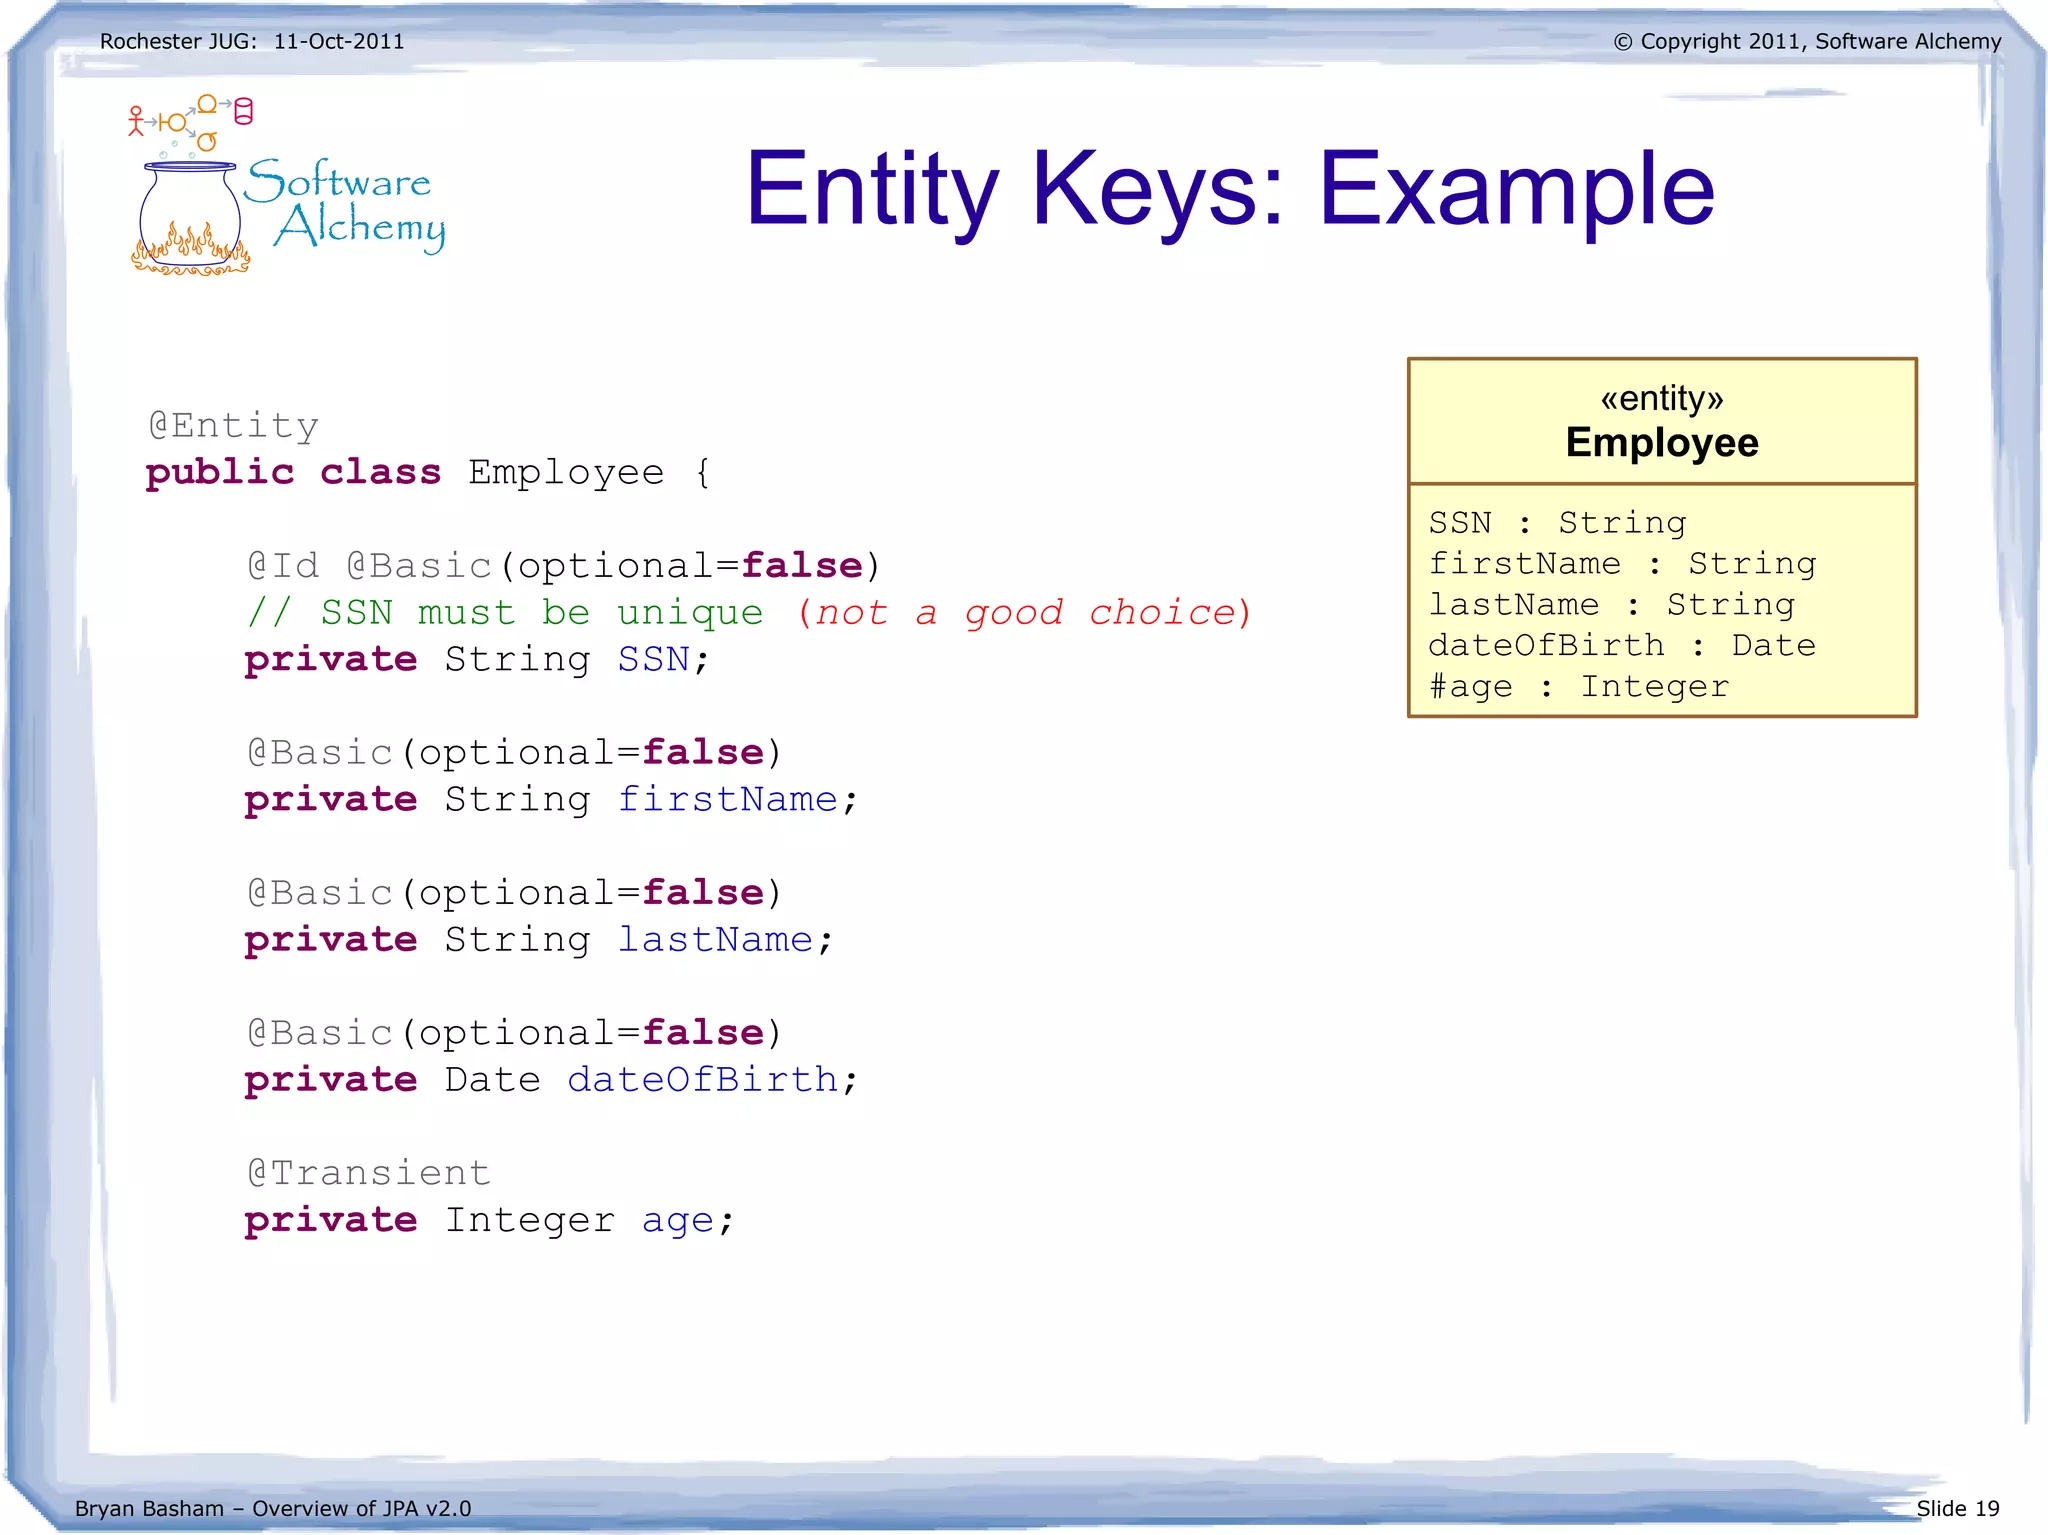The width and height of the screenshot is (2048, 1535).
Task: Click the '@Id @Basic(optional=false)' annotation line
Action: pos(563,566)
